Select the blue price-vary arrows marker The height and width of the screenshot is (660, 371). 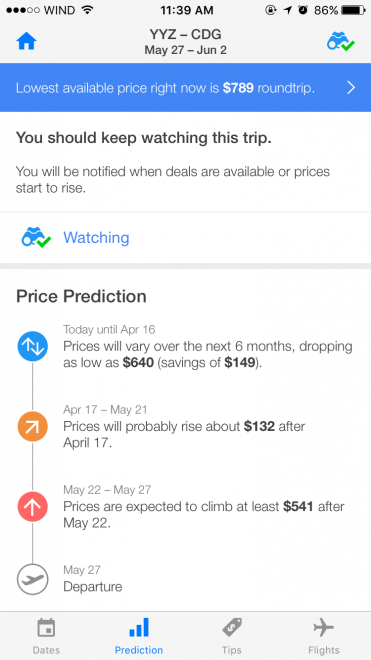(x=32, y=346)
